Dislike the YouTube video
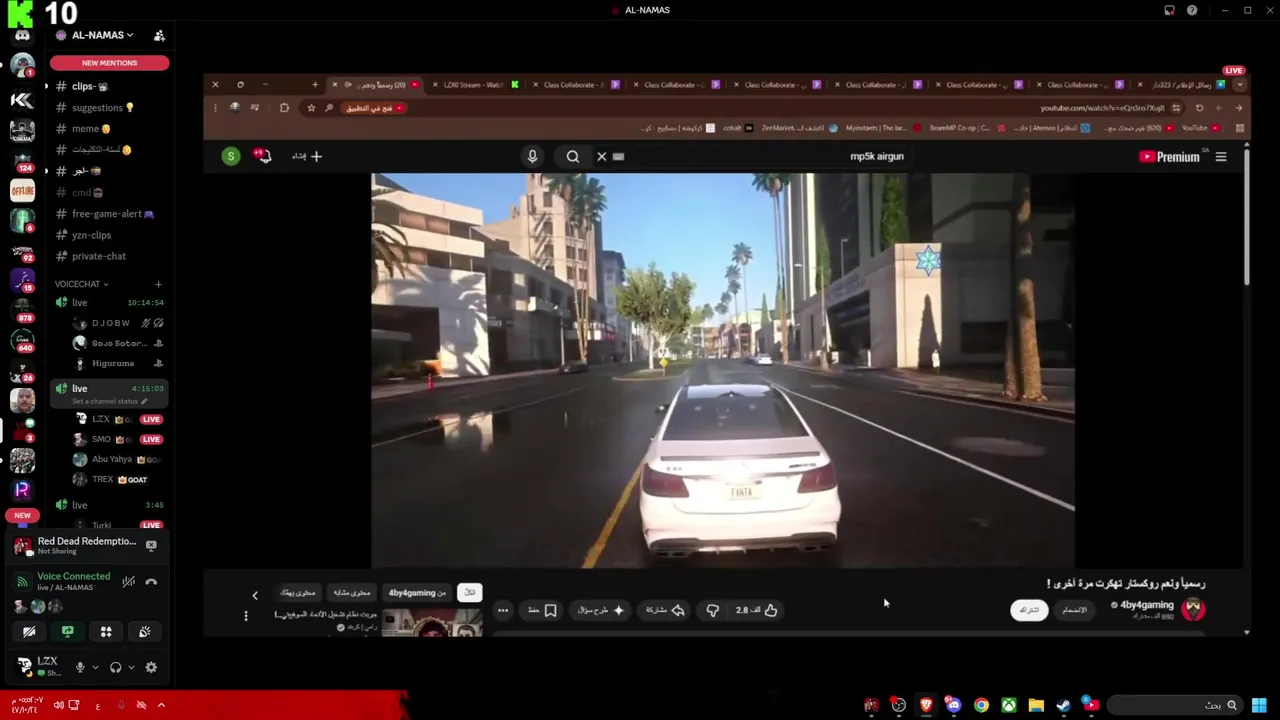Image resolution: width=1280 pixels, height=720 pixels. pyautogui.click(x=712, y=610)
